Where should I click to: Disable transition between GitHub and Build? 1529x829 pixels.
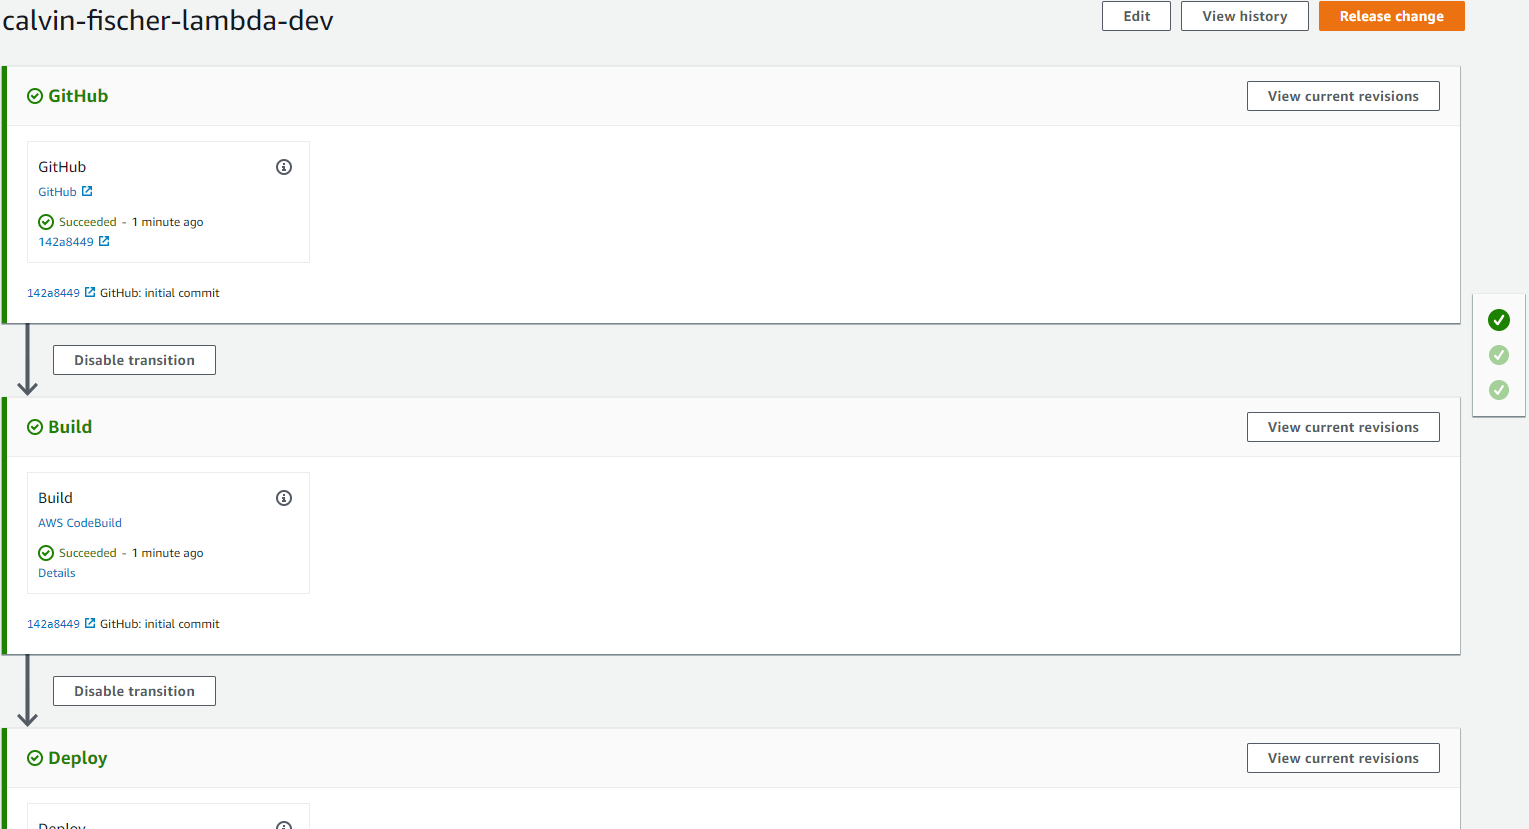(x=134, y=360)
